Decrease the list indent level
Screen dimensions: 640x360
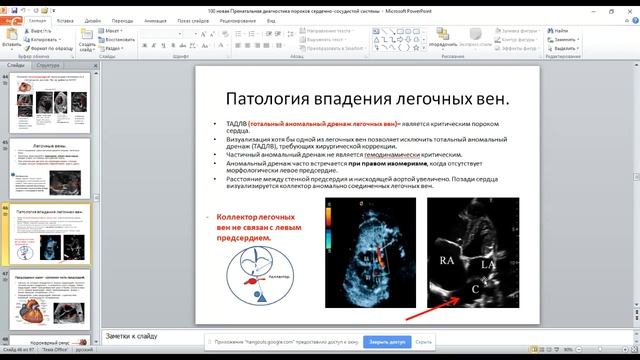click(x=269, y=34)
